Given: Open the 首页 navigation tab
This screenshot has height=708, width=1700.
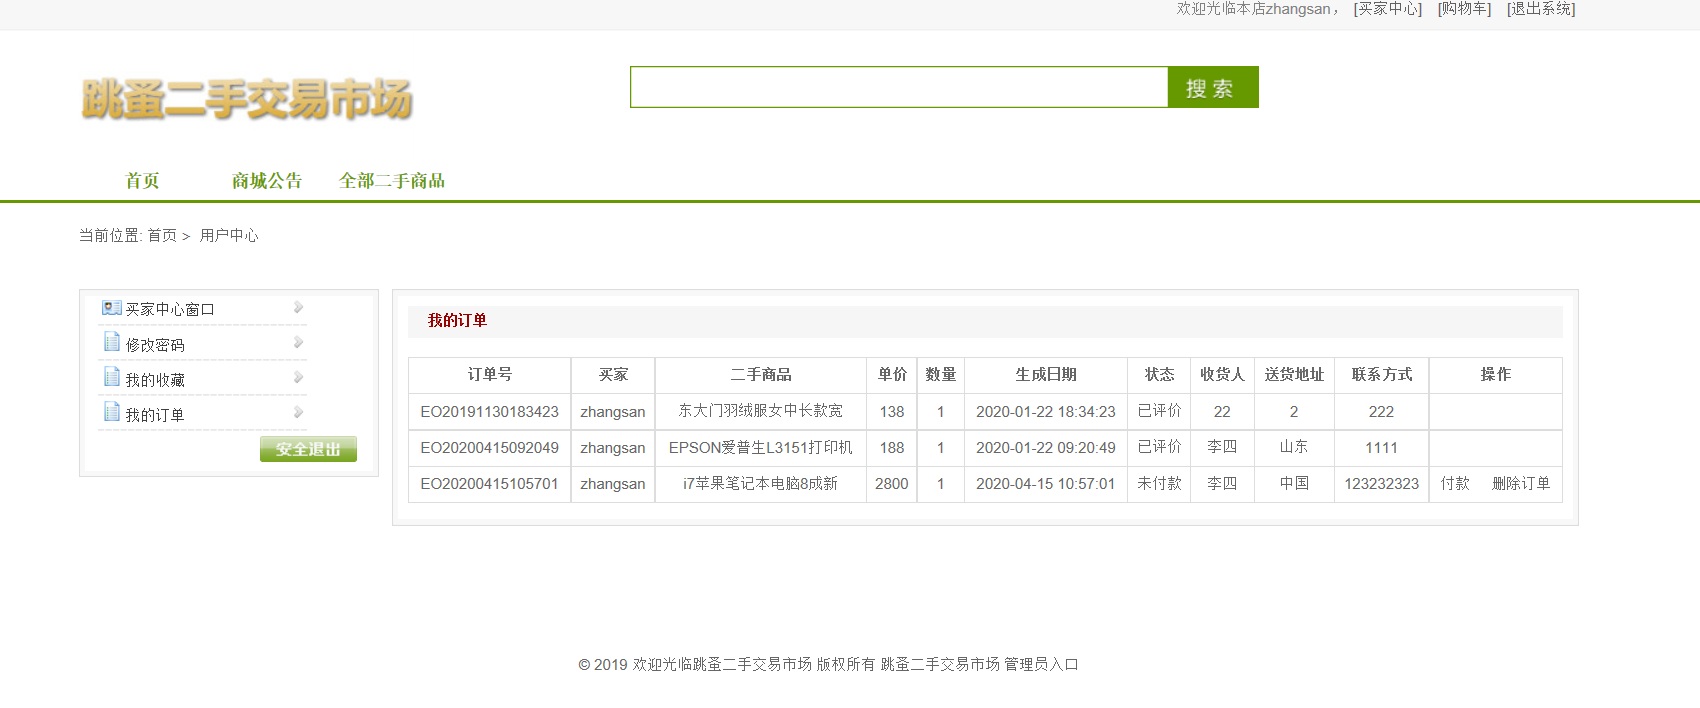Looking at the screenshot, I should click(x=142, y=181).
